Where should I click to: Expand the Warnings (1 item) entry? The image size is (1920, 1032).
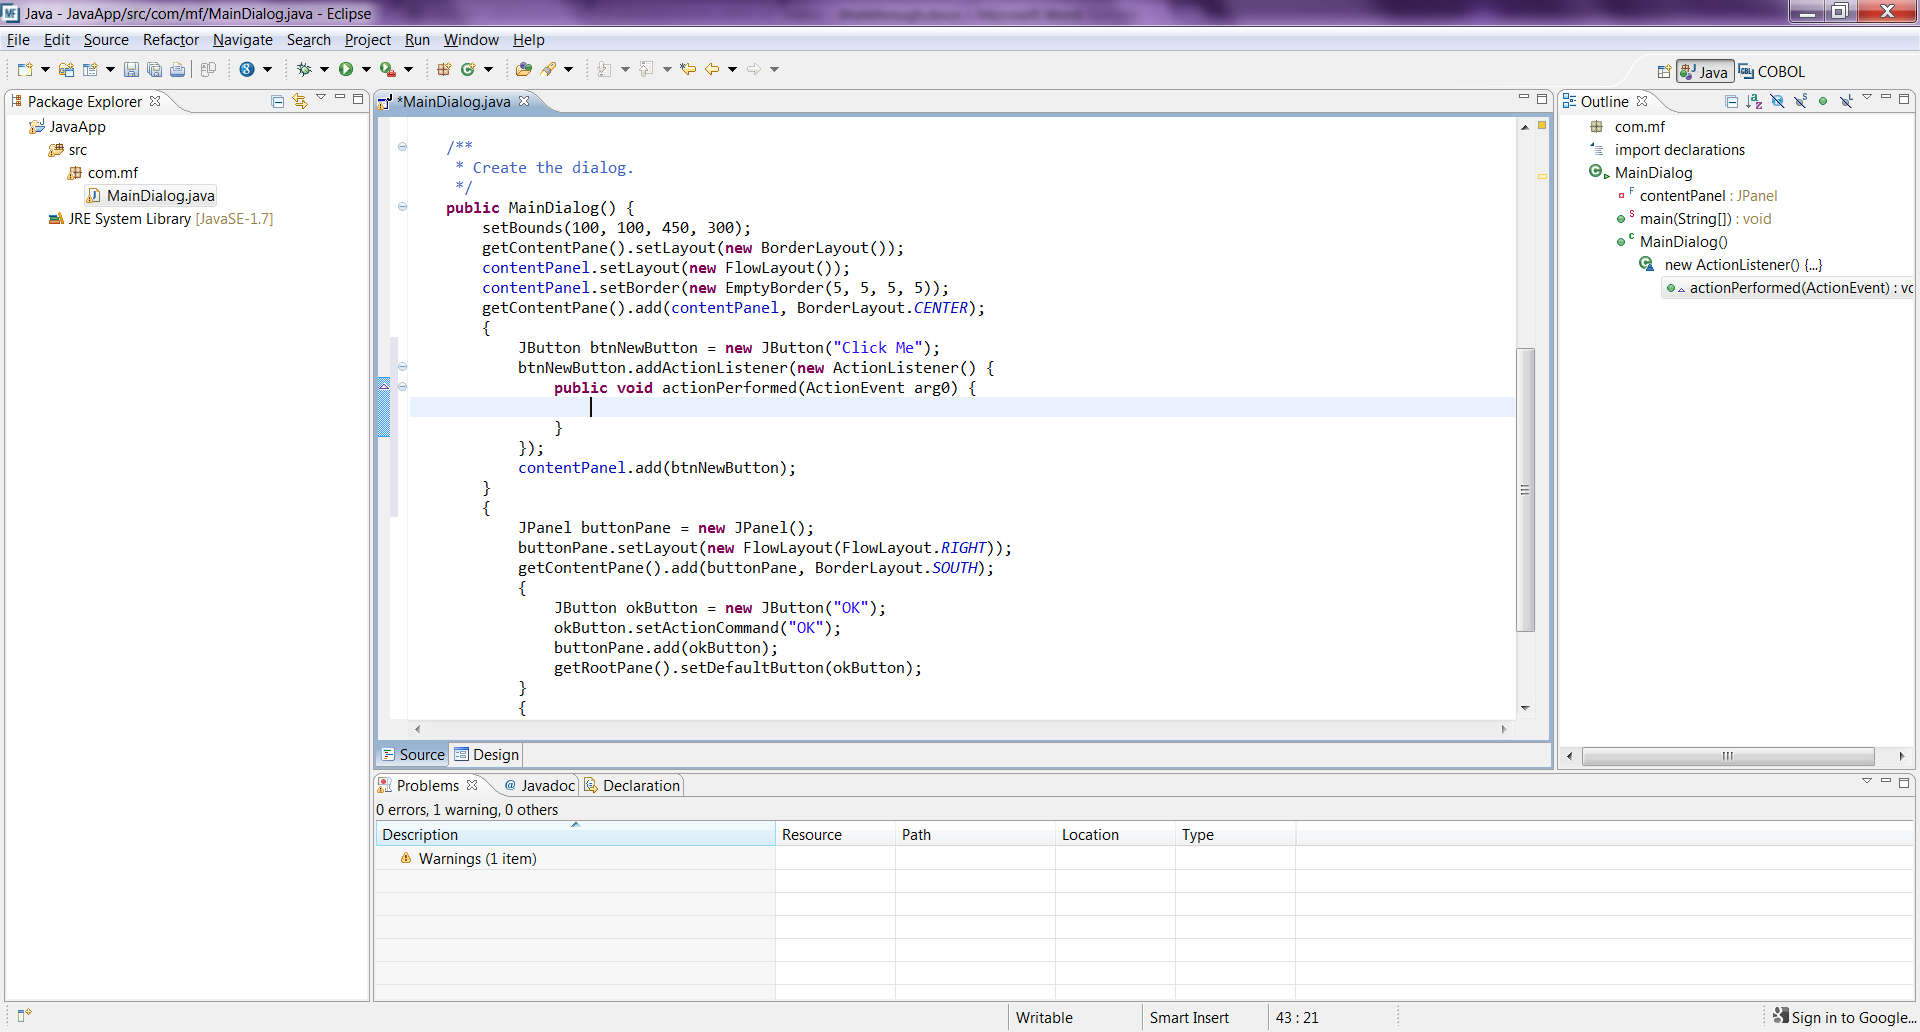click(x=388, y=859)
